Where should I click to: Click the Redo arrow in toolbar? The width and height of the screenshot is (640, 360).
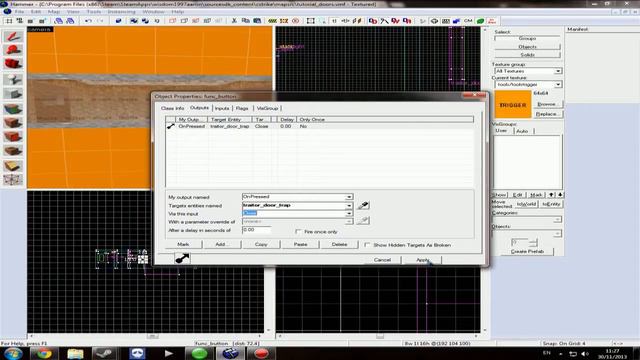pos(100,21)
